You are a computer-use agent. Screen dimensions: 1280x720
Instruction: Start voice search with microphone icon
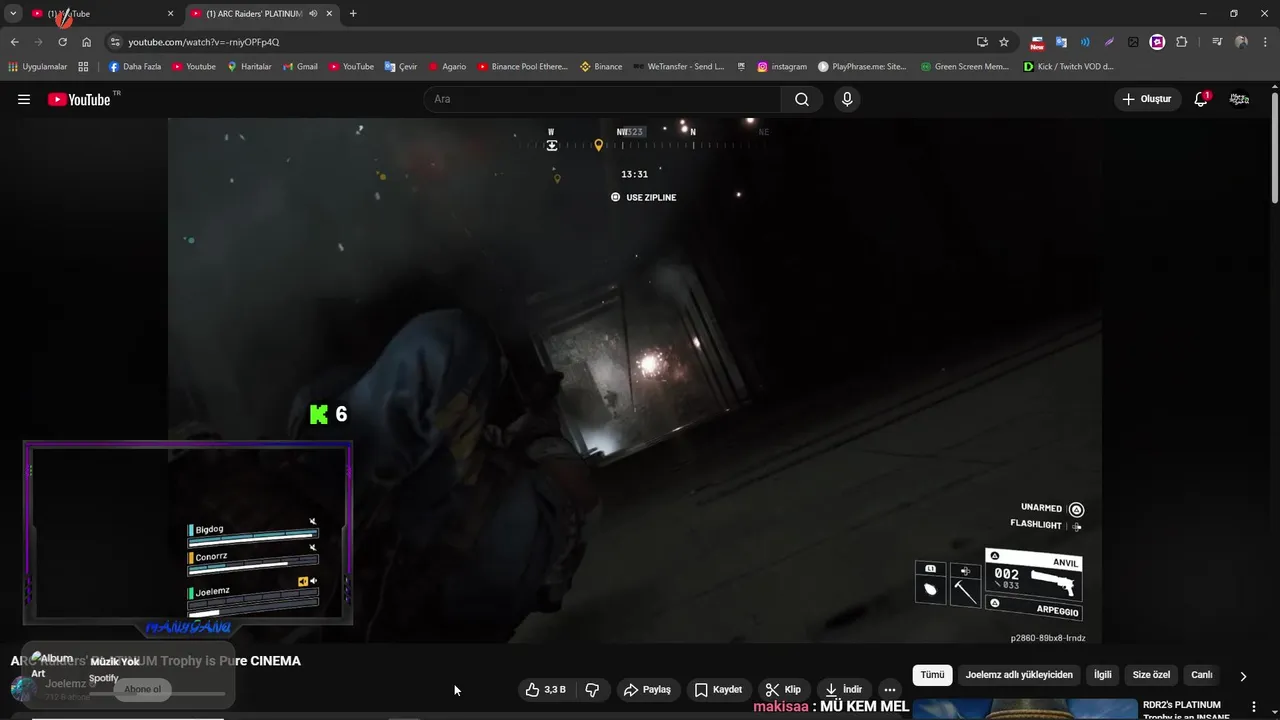[x=847, y=99]
